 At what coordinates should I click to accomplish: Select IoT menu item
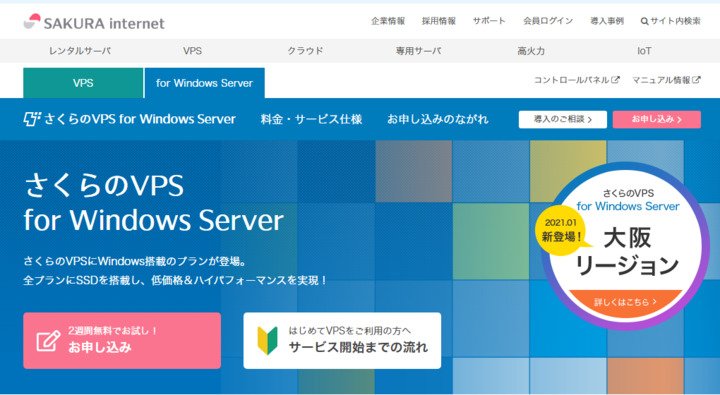point(644,51)
